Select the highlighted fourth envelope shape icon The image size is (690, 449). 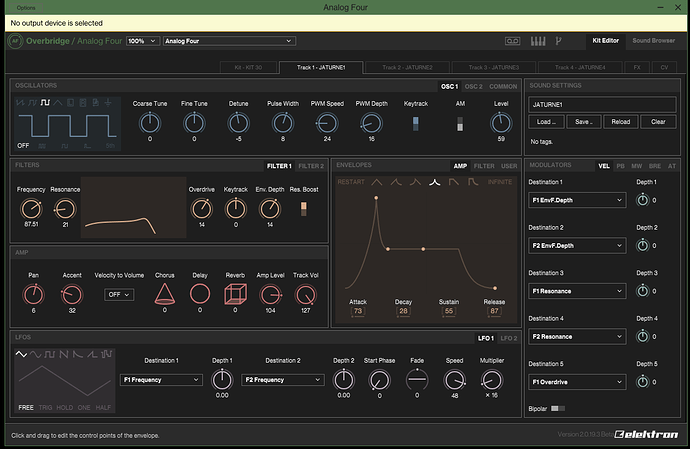coord(435,182)
